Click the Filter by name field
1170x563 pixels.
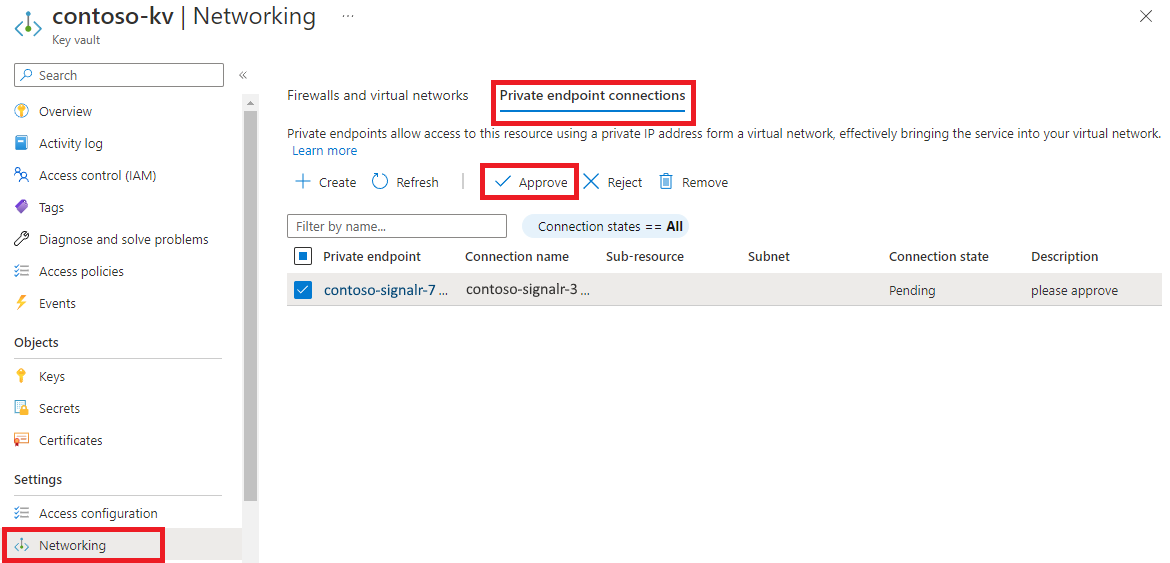coord(397,226)
